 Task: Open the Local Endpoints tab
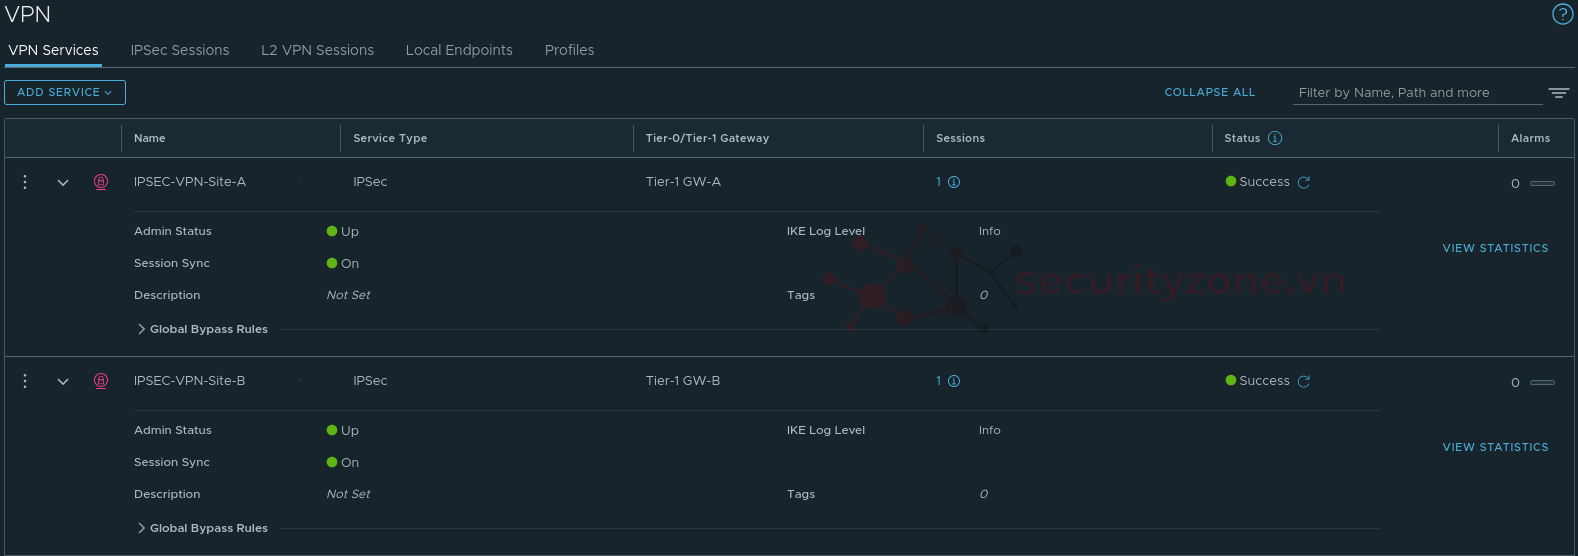click(459, 50)
